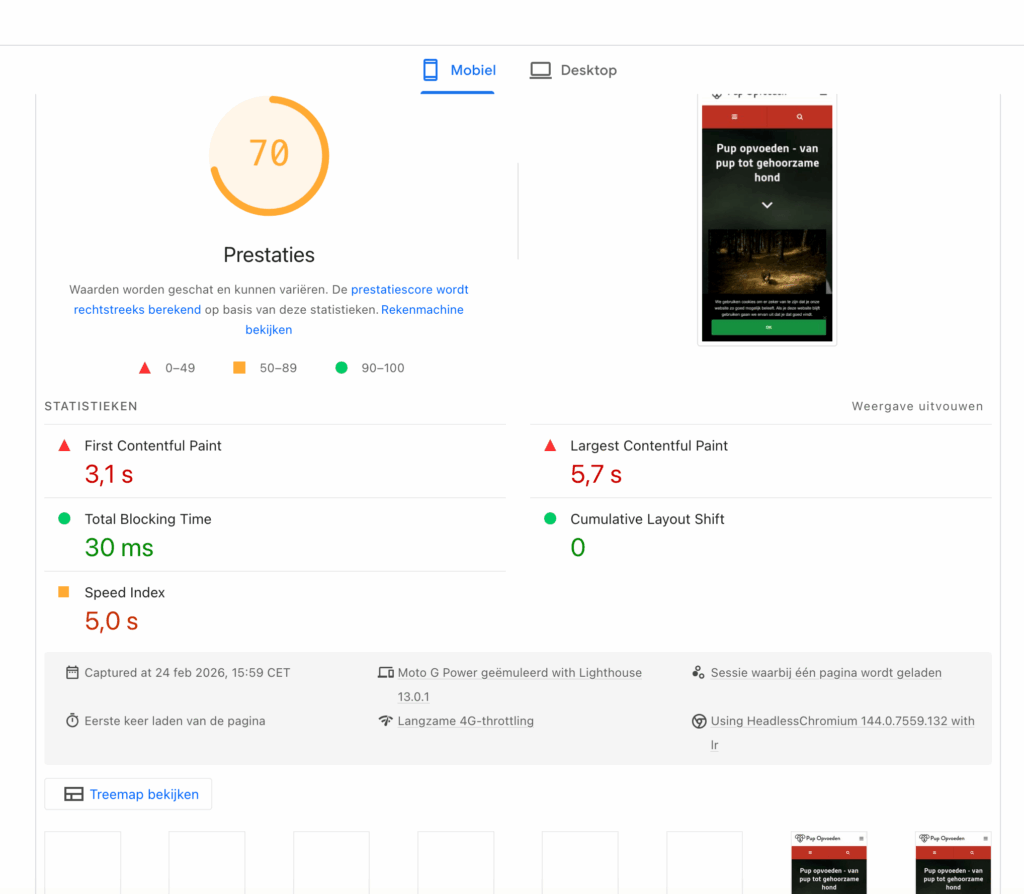Click the orange performance score gauge 70
Viewport: 1024px width, 894px height.
tap(269, 154)
